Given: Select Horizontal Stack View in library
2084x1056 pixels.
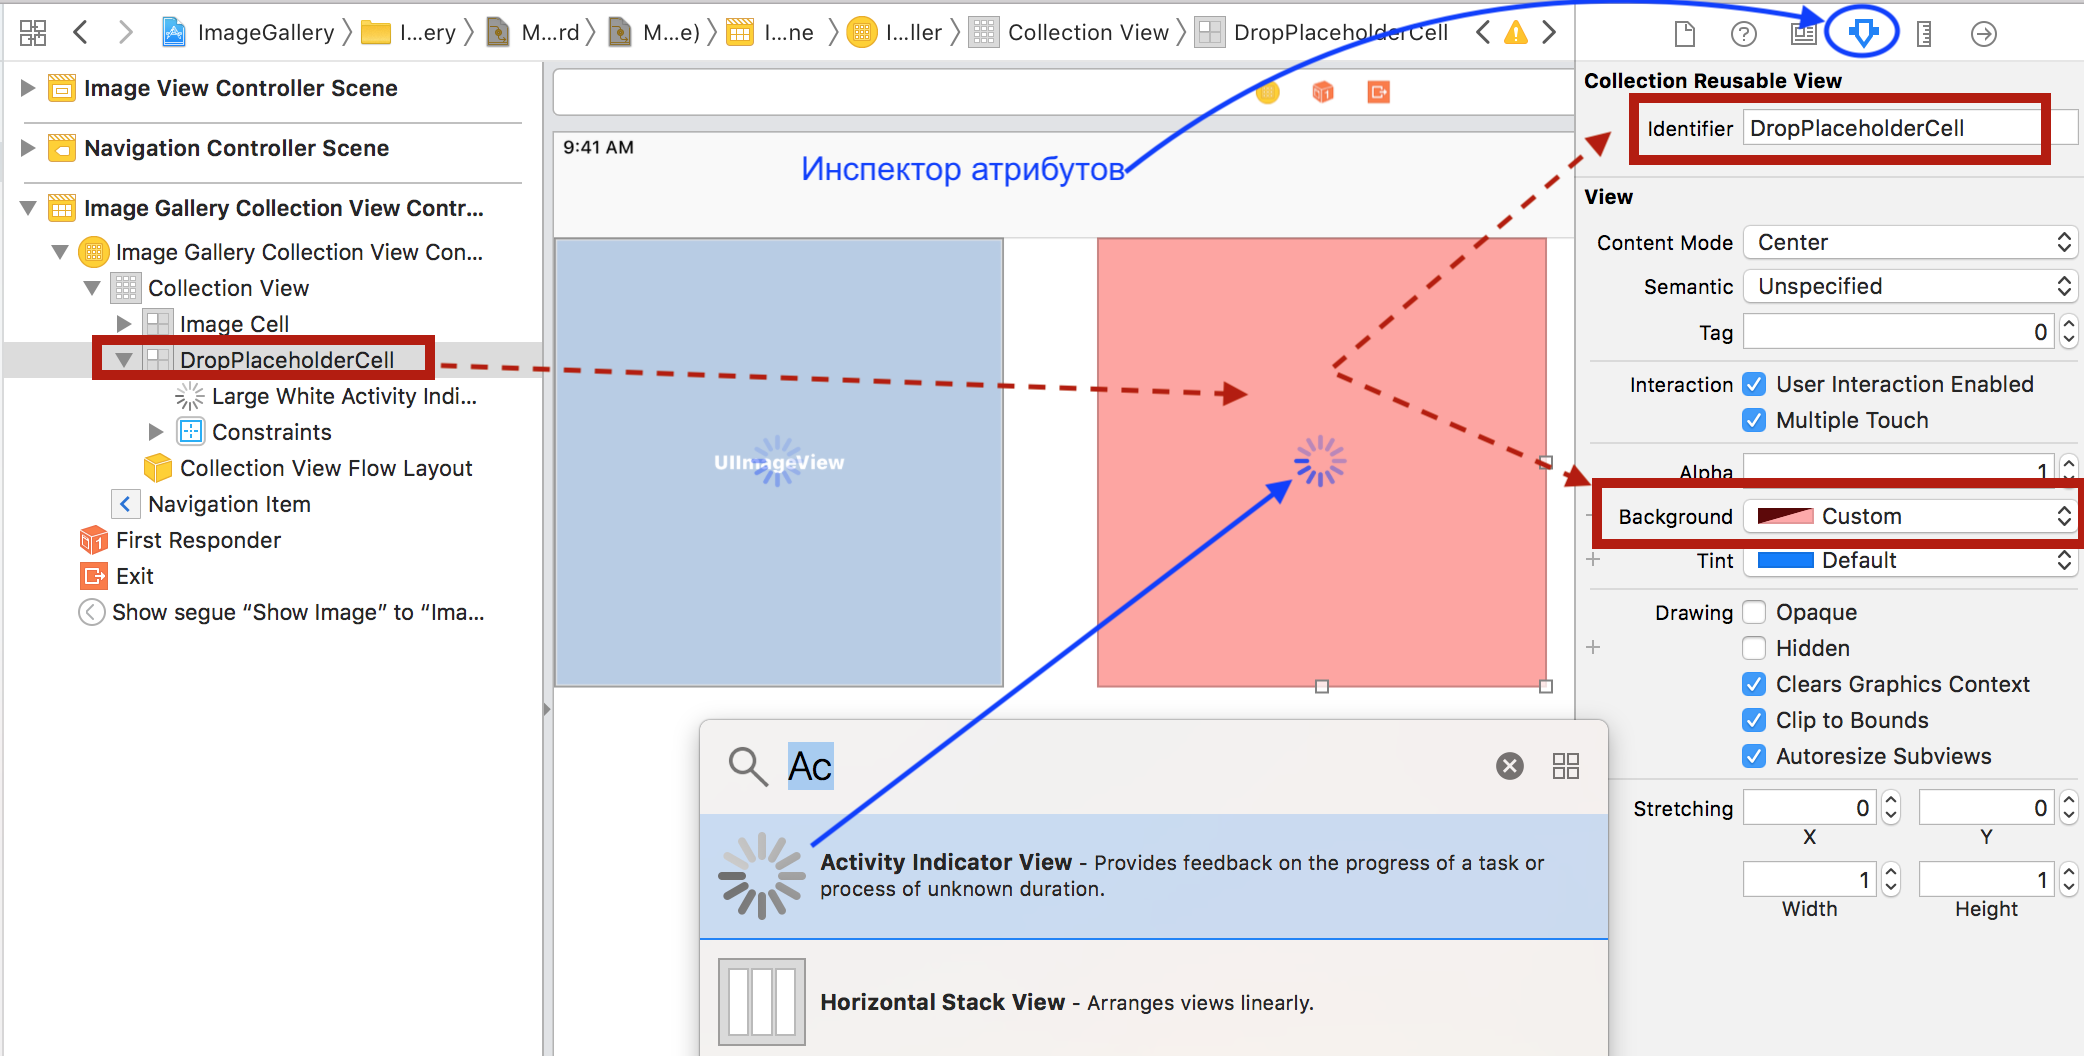Looking at the screenshot, I should (x=1154, y=1001).
